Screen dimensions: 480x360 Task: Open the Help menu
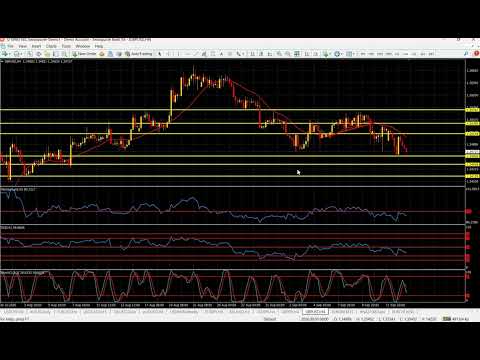pos(99,46)
